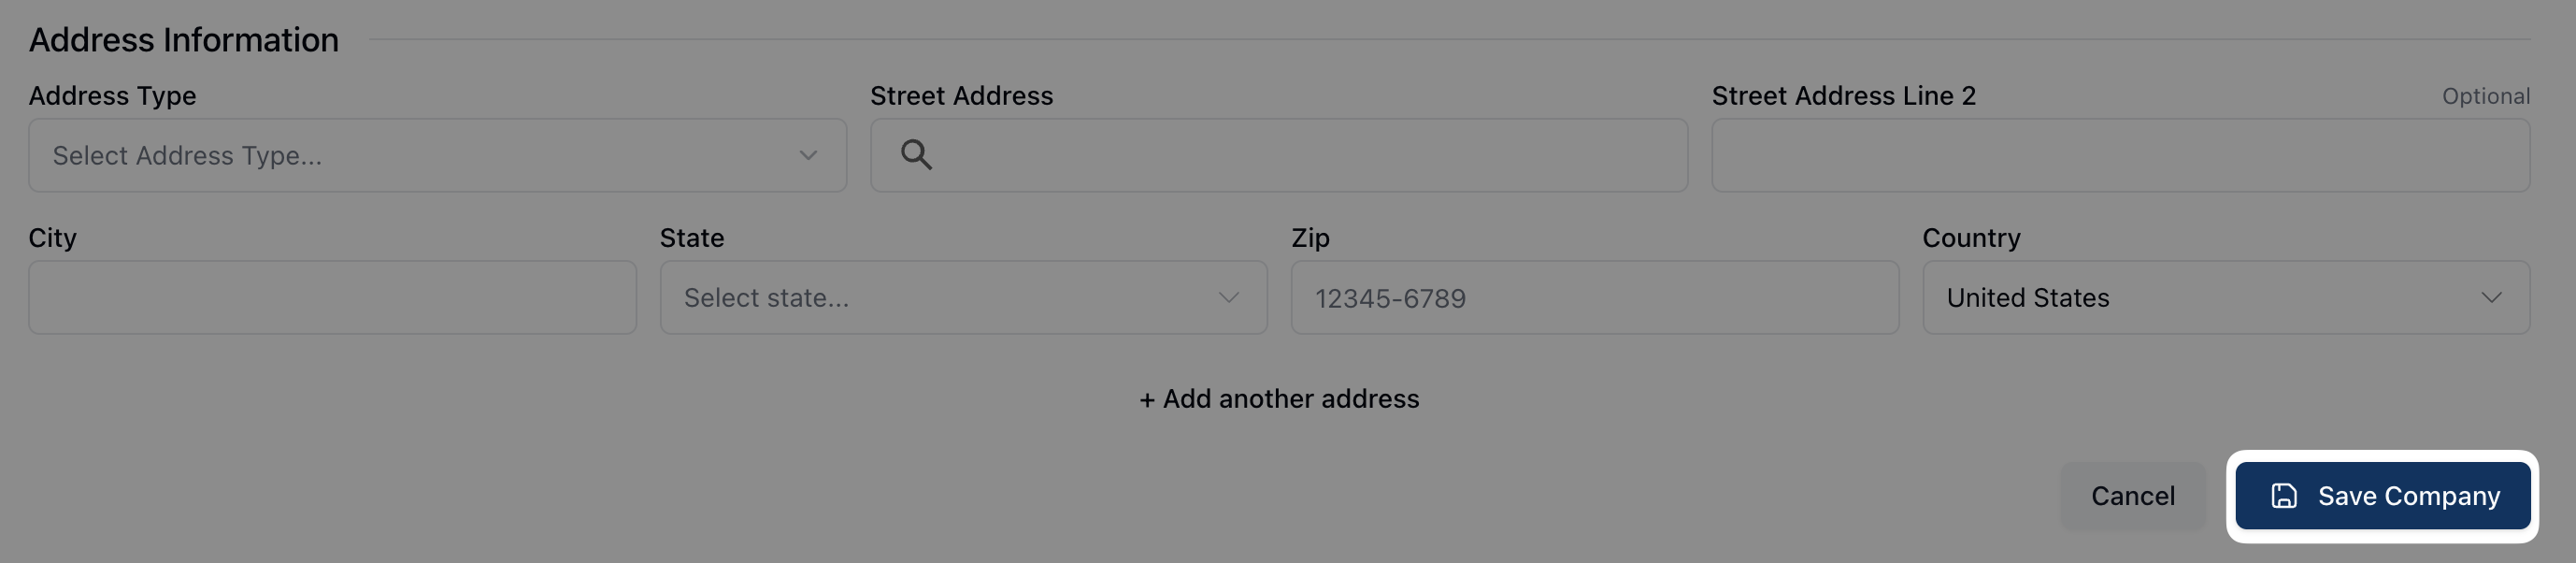This screenshot has height=563, width=2576.
Task: Focus the Street Address Line 2 field
Action: (x=2120, y=155)
